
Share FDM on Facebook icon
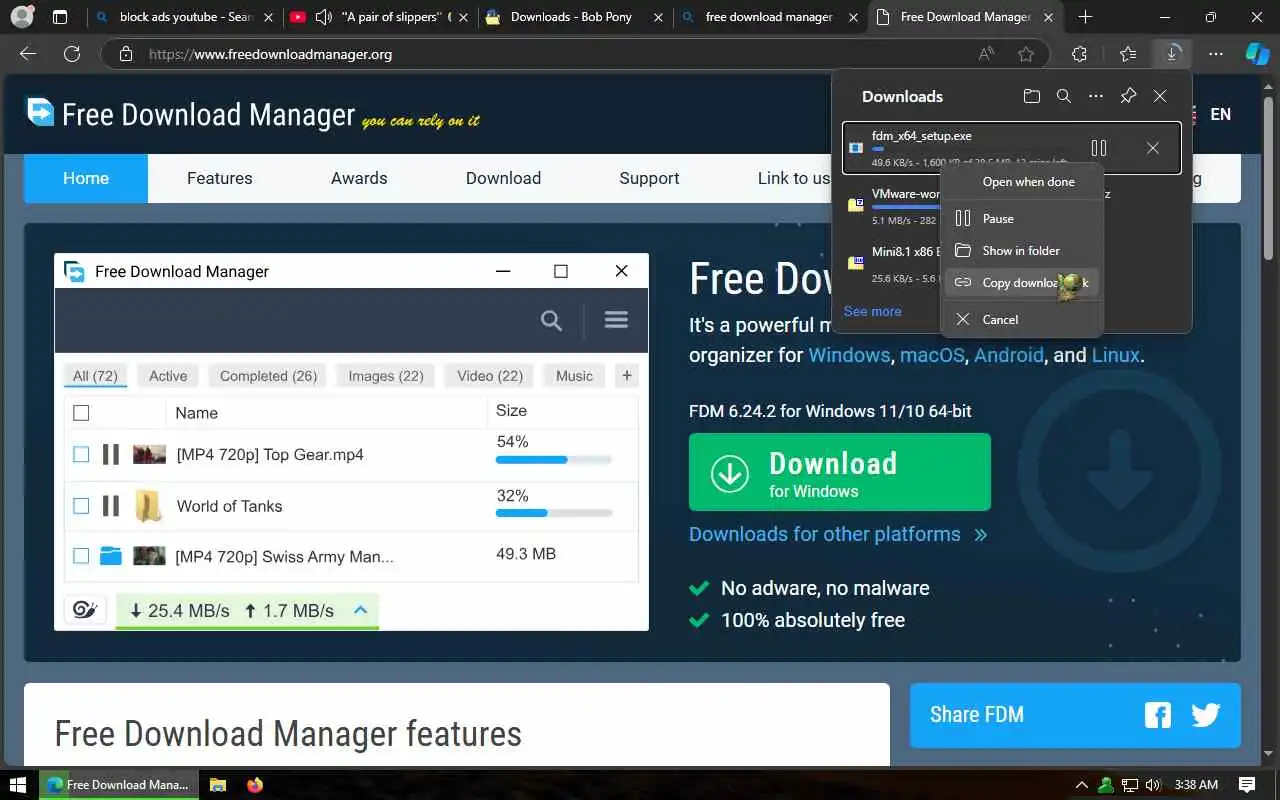point(1158,715)
